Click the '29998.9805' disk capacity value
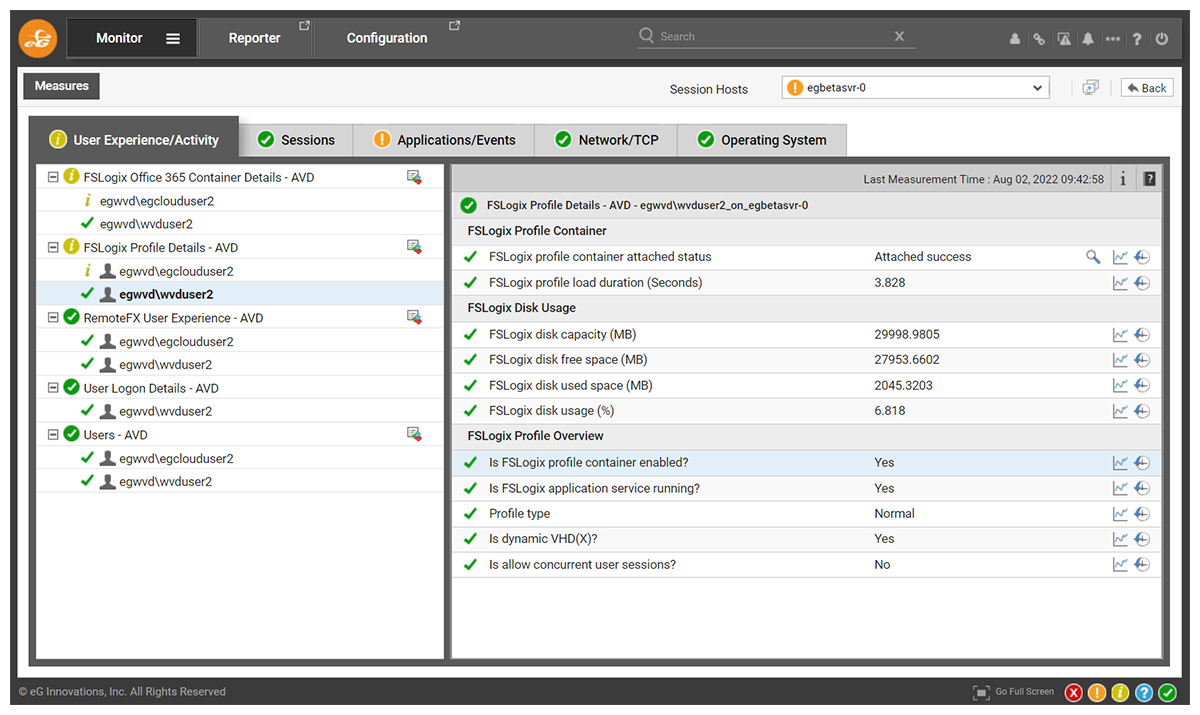The width and height of the screenshot is (1200, 715). [x=907, y=335]
